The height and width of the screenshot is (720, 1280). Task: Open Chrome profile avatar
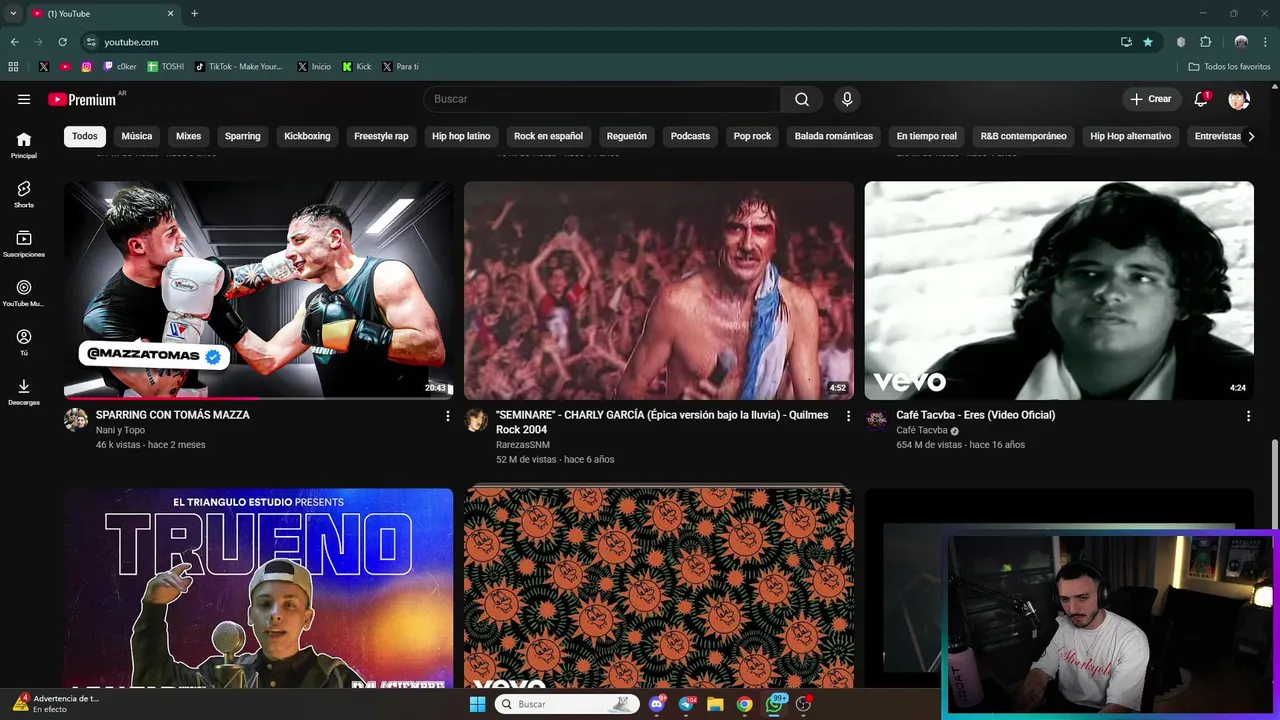(1241, 42)
